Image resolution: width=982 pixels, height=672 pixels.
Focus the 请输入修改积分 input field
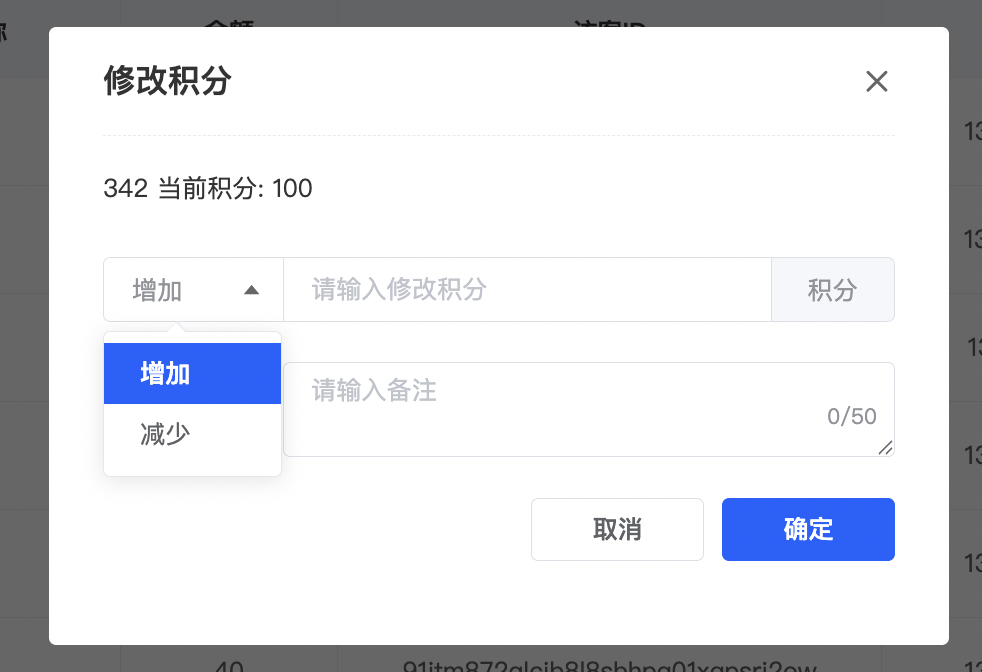527,290
